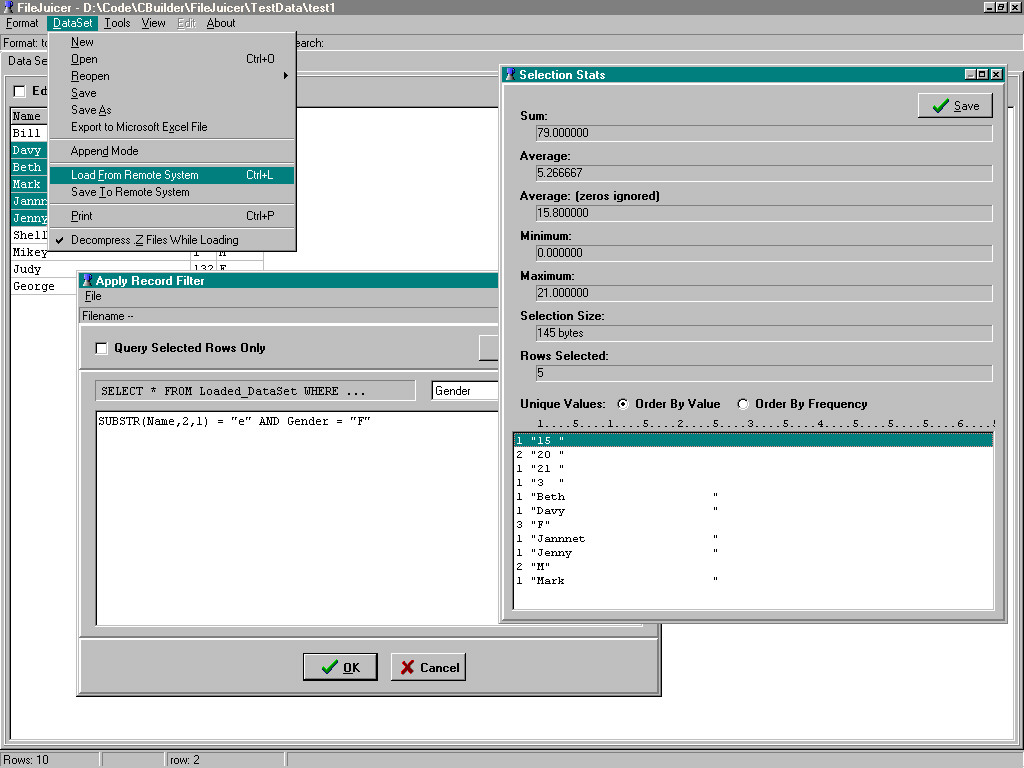Viewport: 1024px width, 768px height.
Task: Click the Minimum value field
Action: [x=763, y=253]
